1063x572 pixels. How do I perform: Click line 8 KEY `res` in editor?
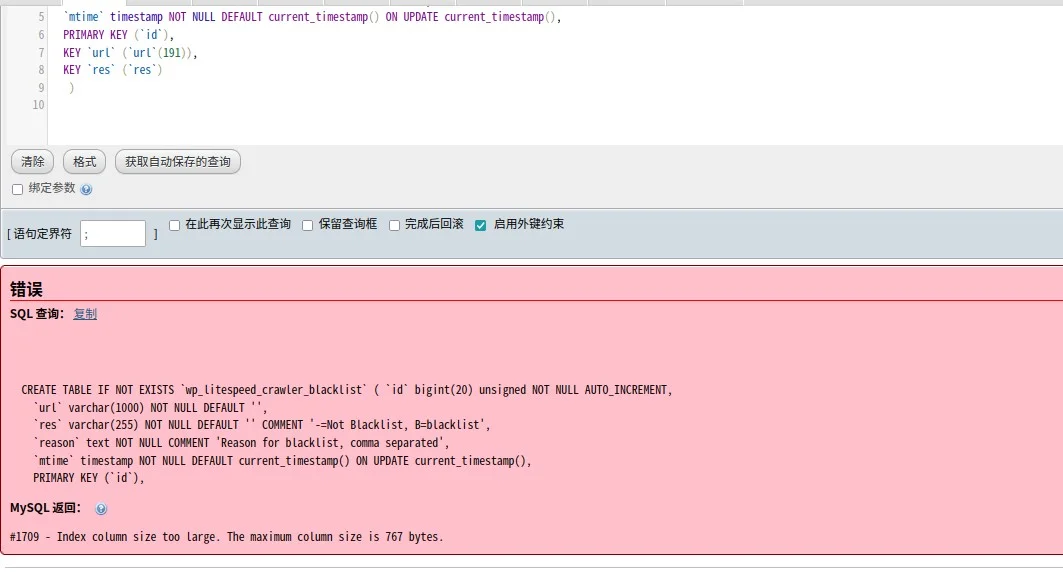[113, 70]
